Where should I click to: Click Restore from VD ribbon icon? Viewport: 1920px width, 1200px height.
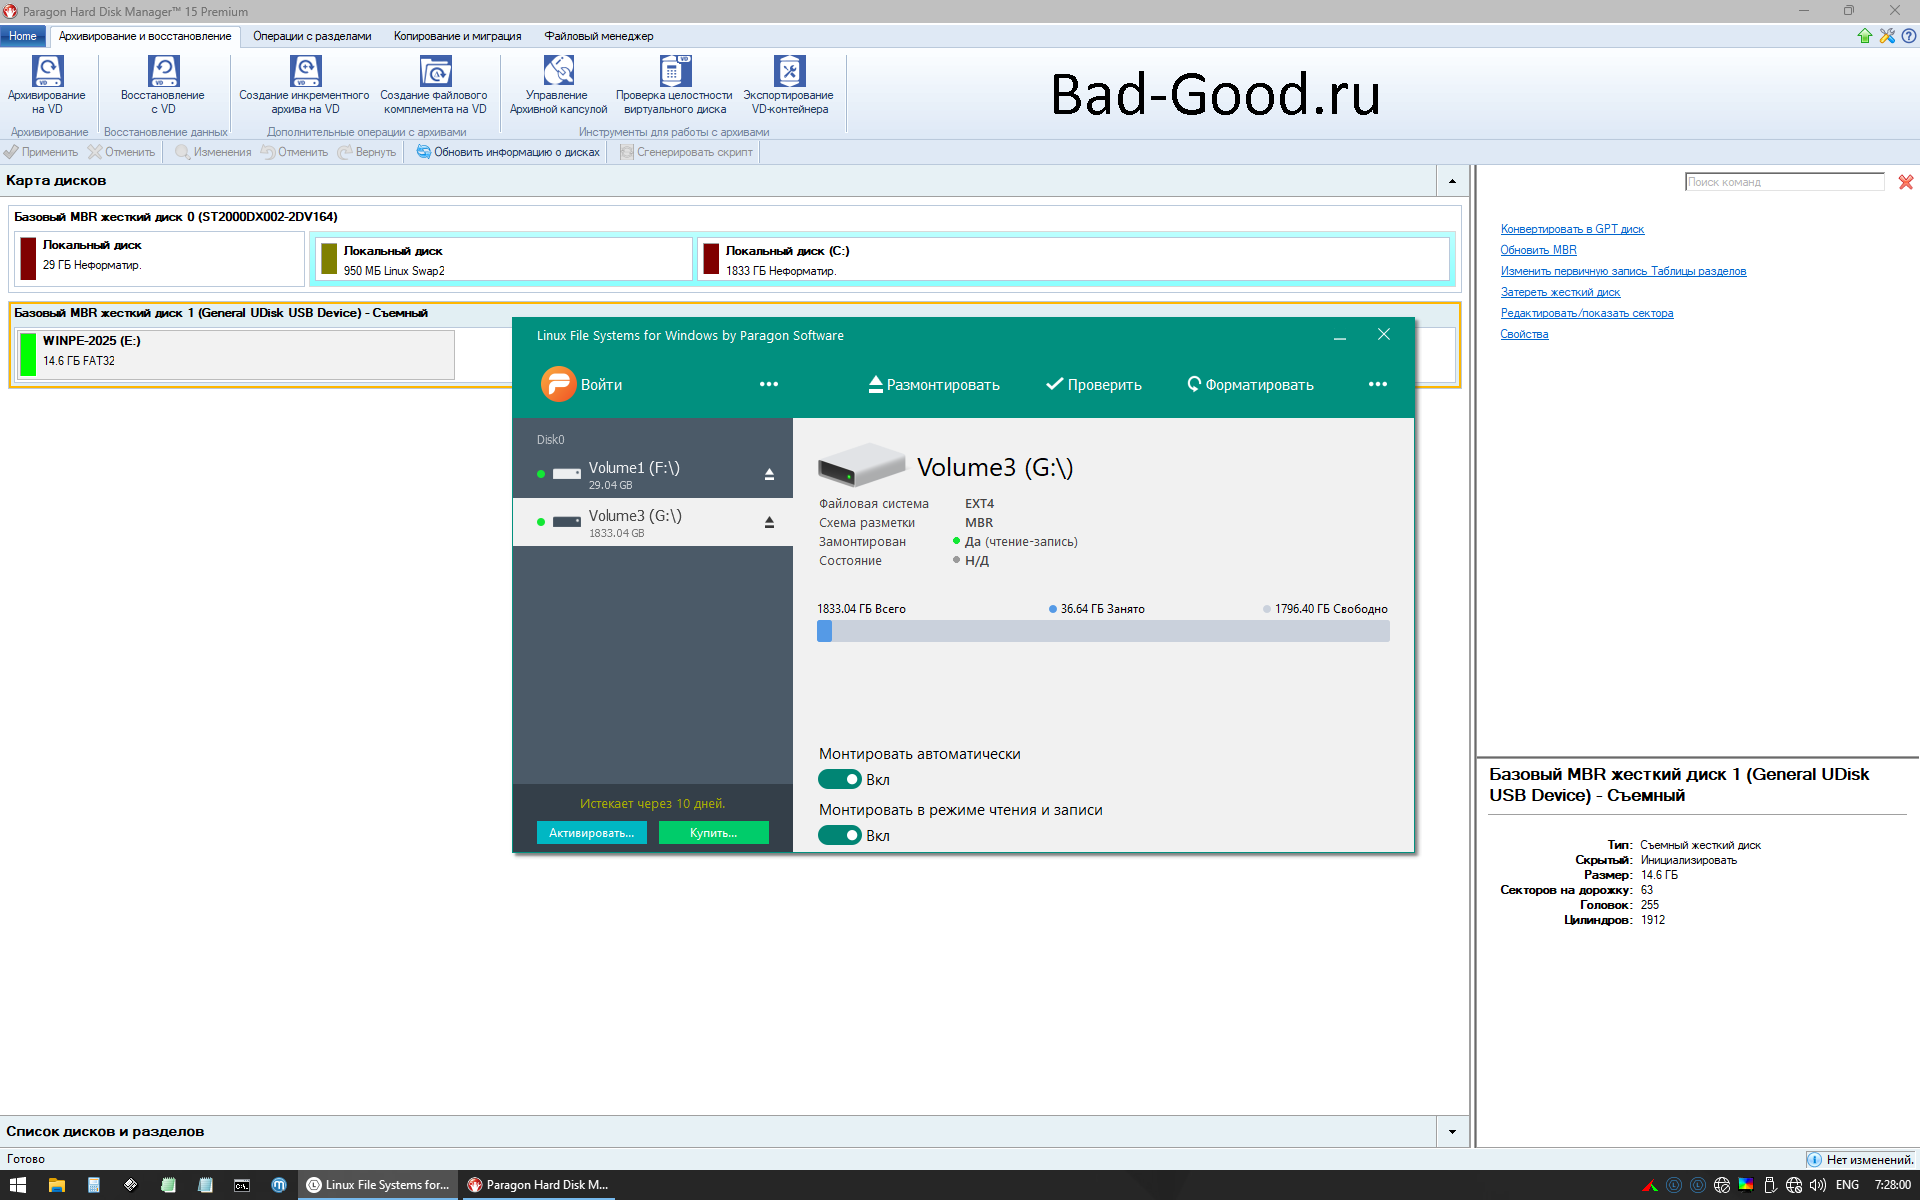pos(163,71)
